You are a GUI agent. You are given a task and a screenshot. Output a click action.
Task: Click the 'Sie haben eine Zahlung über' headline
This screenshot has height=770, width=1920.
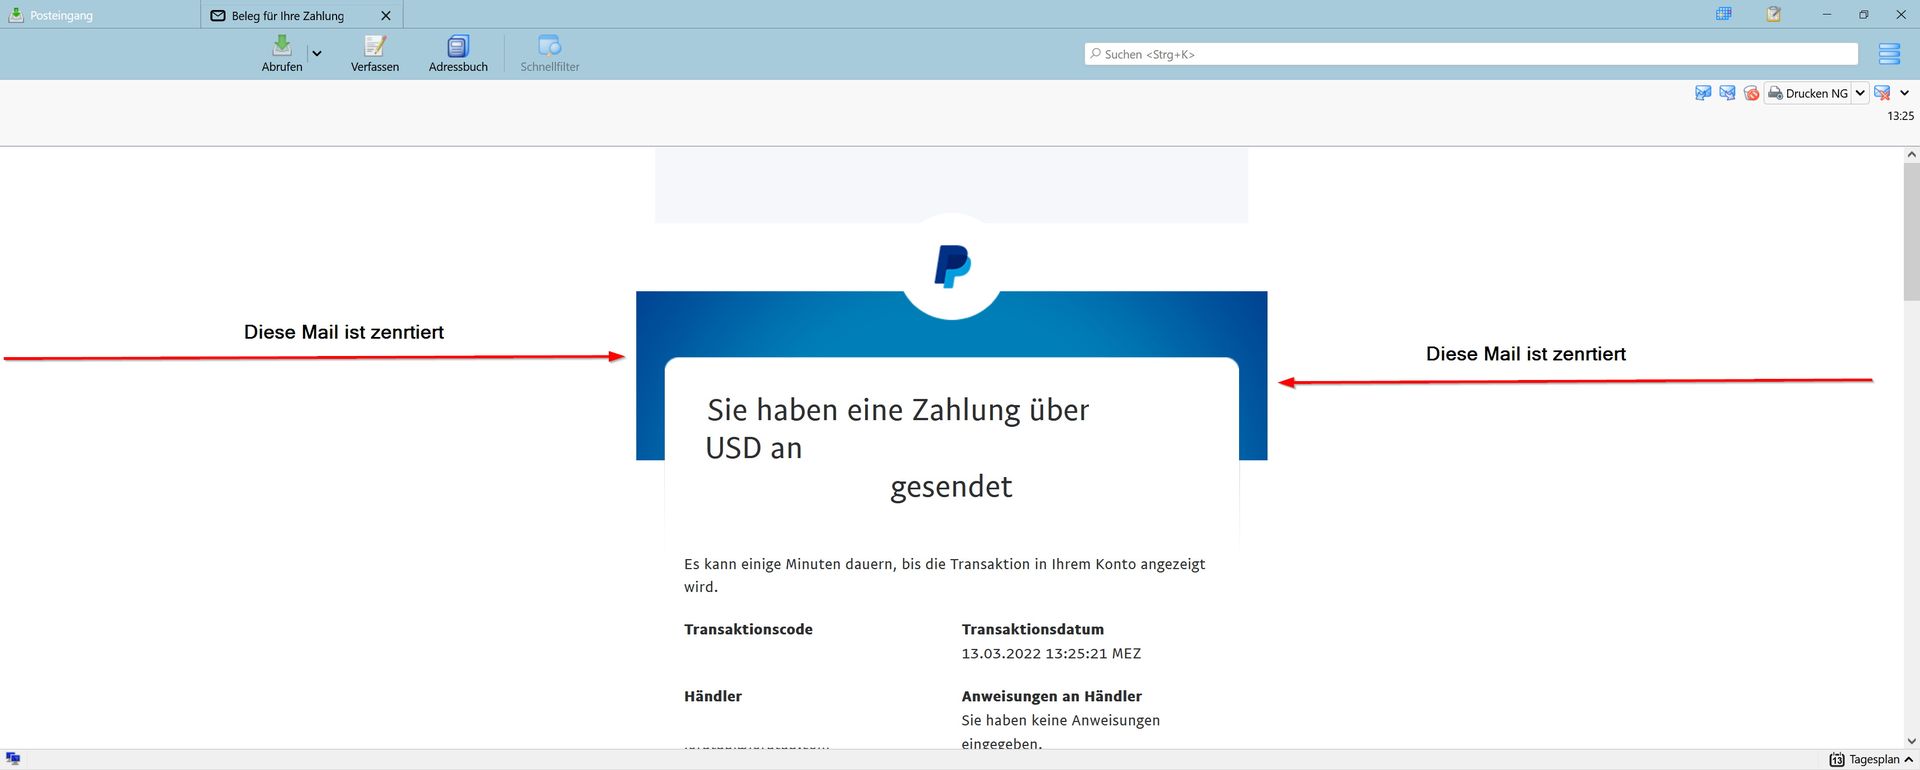coord(898,410)
